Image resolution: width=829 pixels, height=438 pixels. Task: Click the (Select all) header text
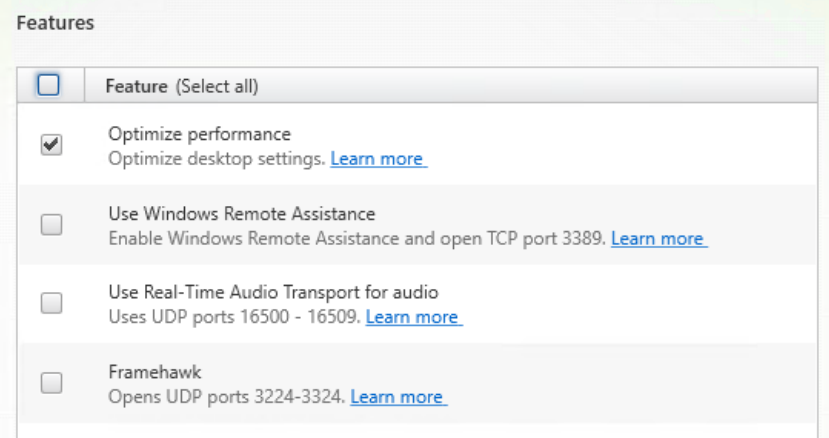(x=217, y=87)
